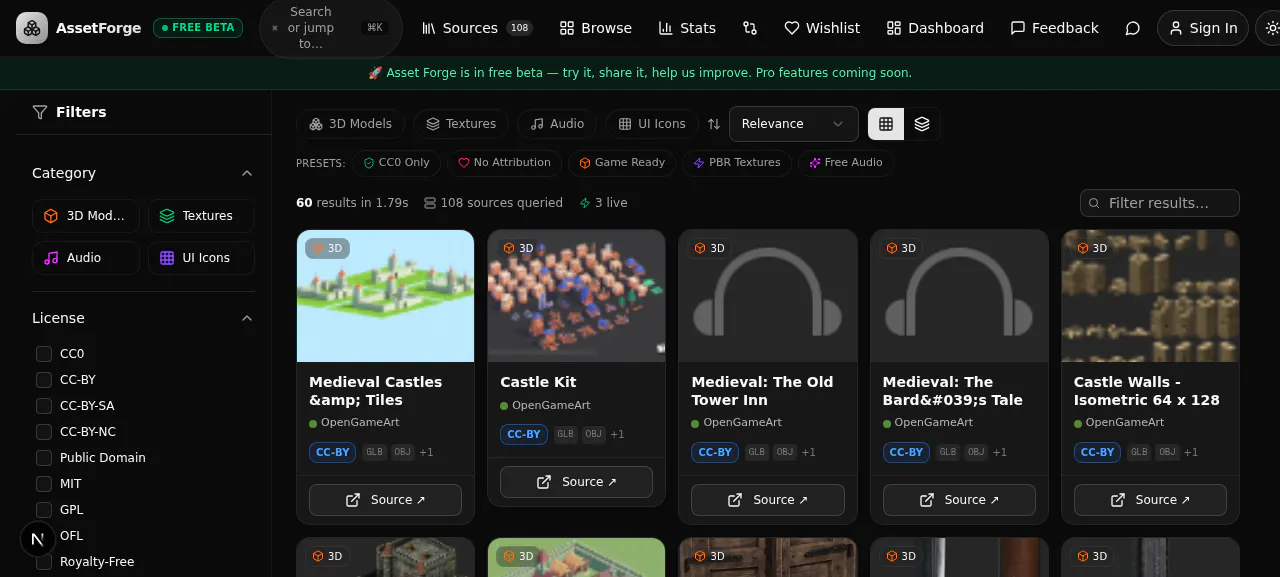The width and height of the screenshot is (1280, 577).
Task: Filter by Textures tab above results
Action: click(461, 124)
